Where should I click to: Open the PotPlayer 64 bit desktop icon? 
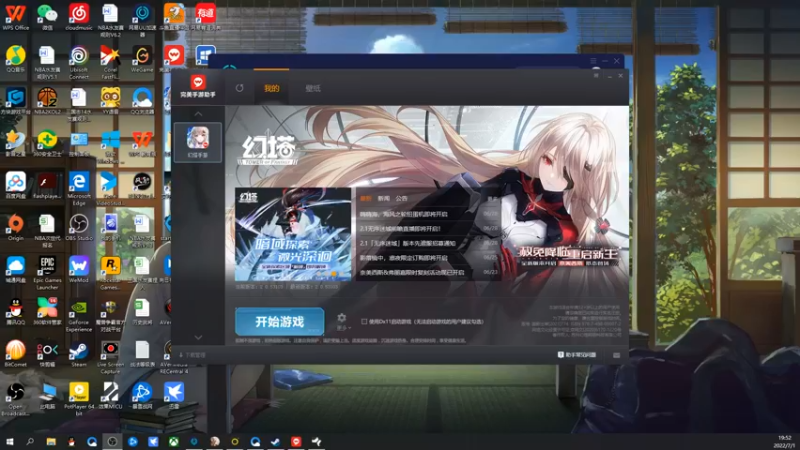pos(79,399)
